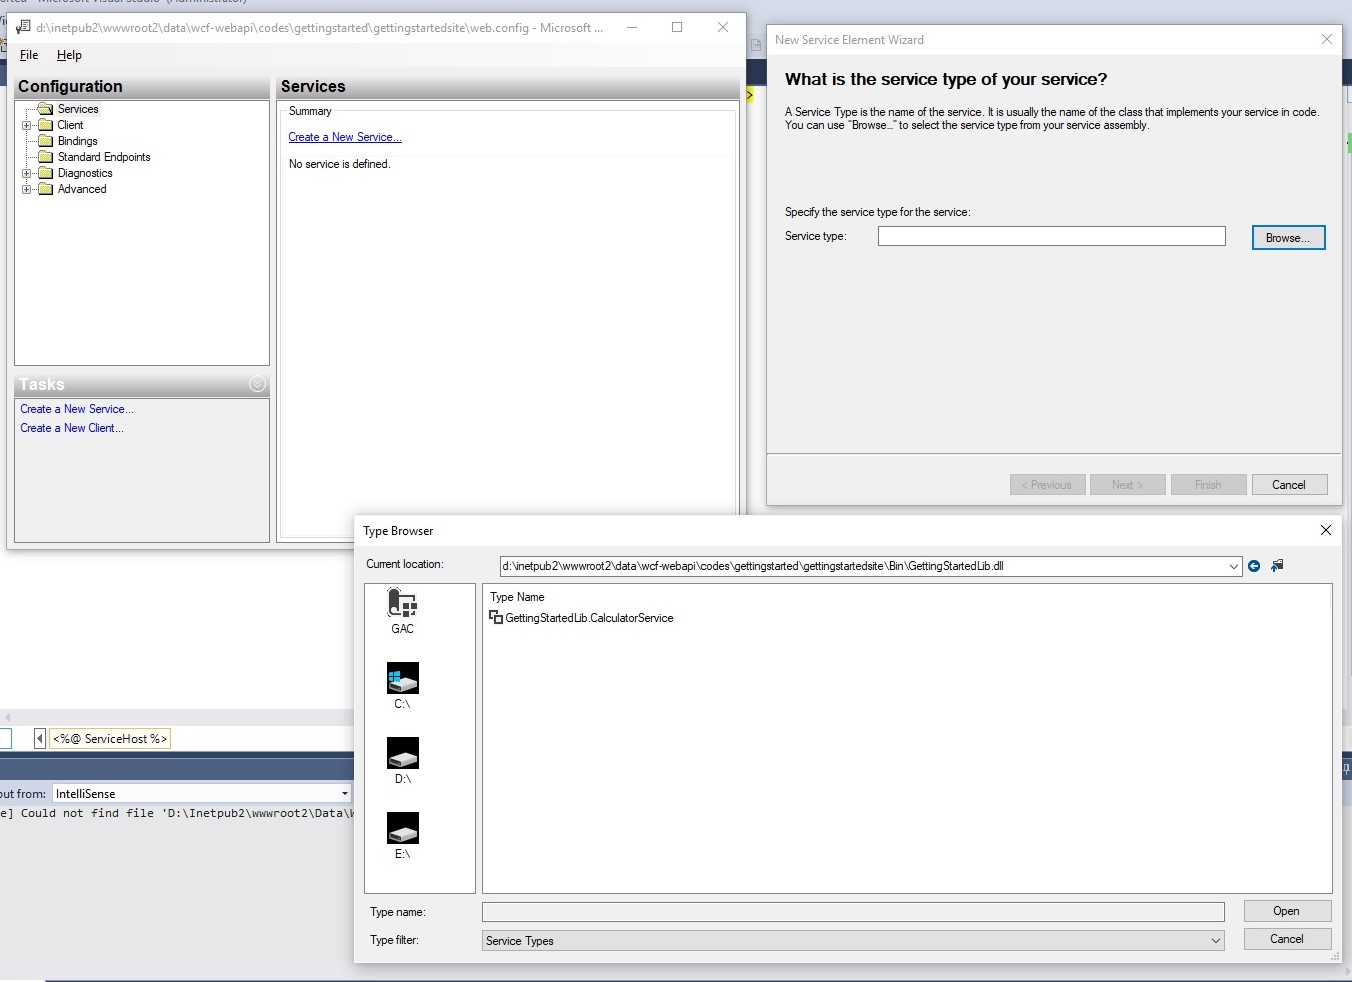The image size is (1352, 982).
Task: Open the File menu
Action: tap(29, 55)
